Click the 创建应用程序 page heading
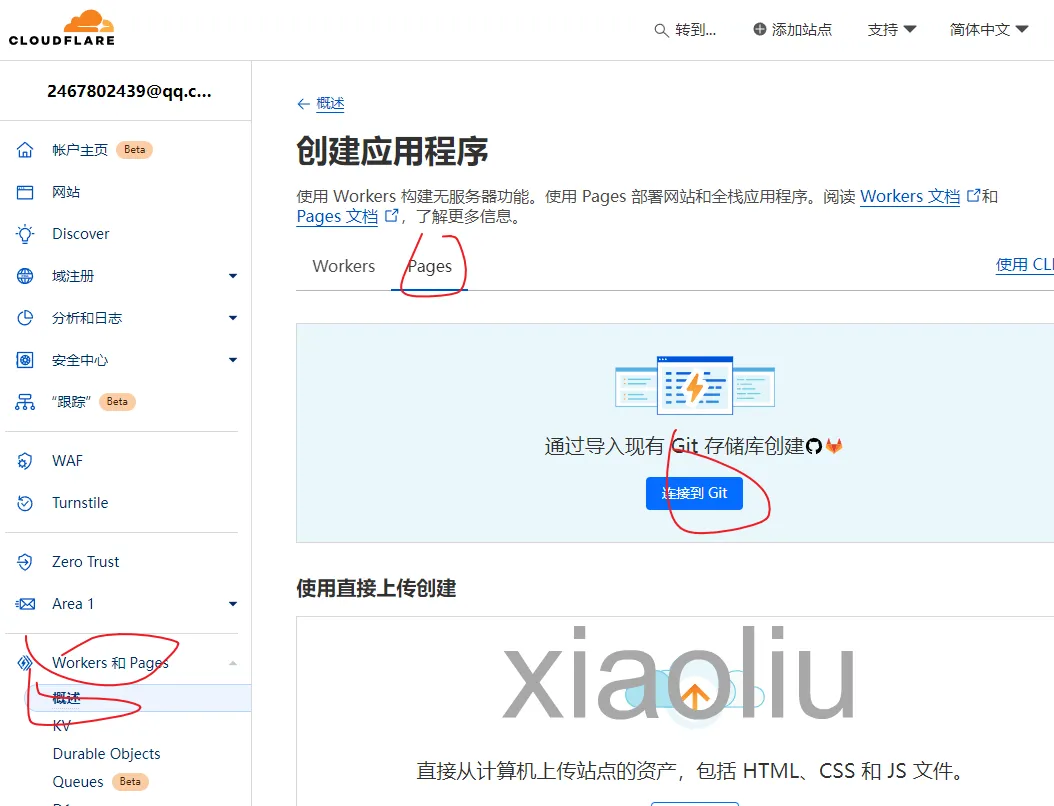The width and height of the screenshot is (1054, 806). (x=392, y=151)
